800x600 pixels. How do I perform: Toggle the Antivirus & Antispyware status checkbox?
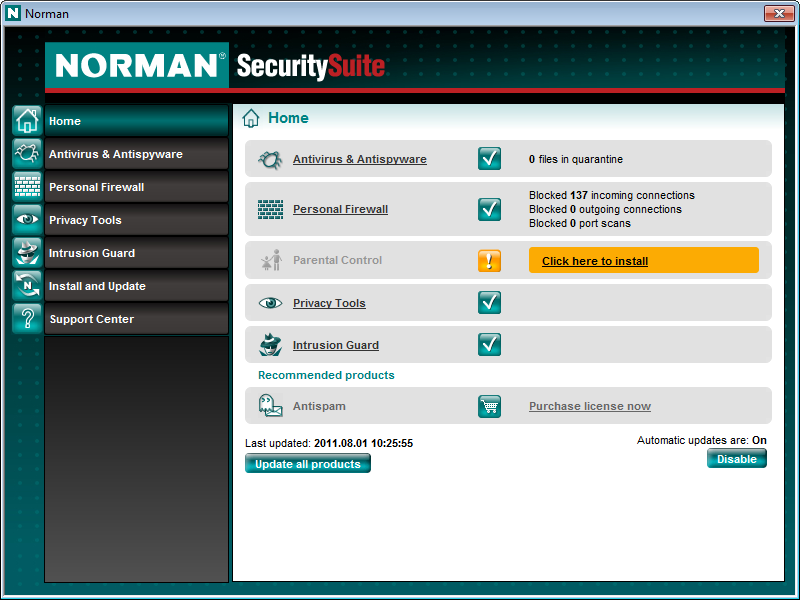[489, 159]
